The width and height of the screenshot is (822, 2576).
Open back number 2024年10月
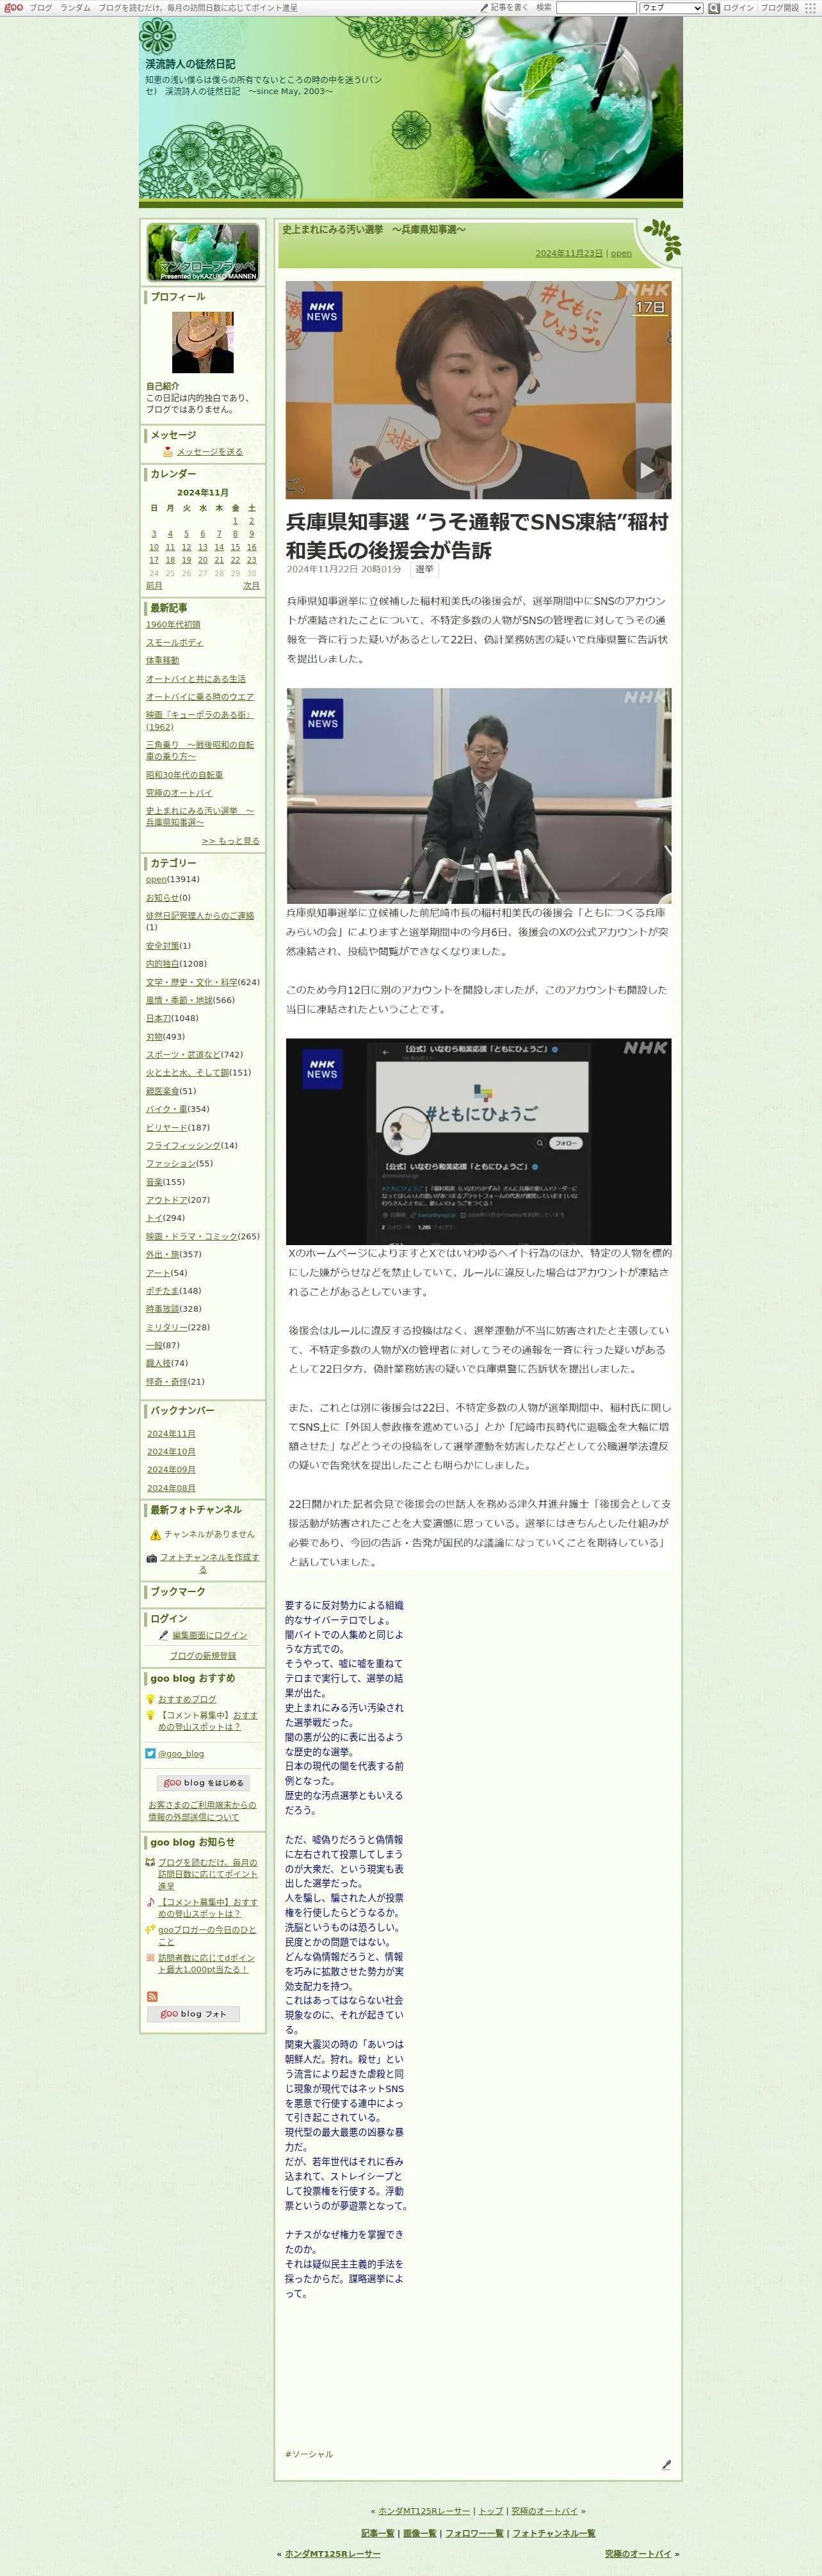(171, 1452)
